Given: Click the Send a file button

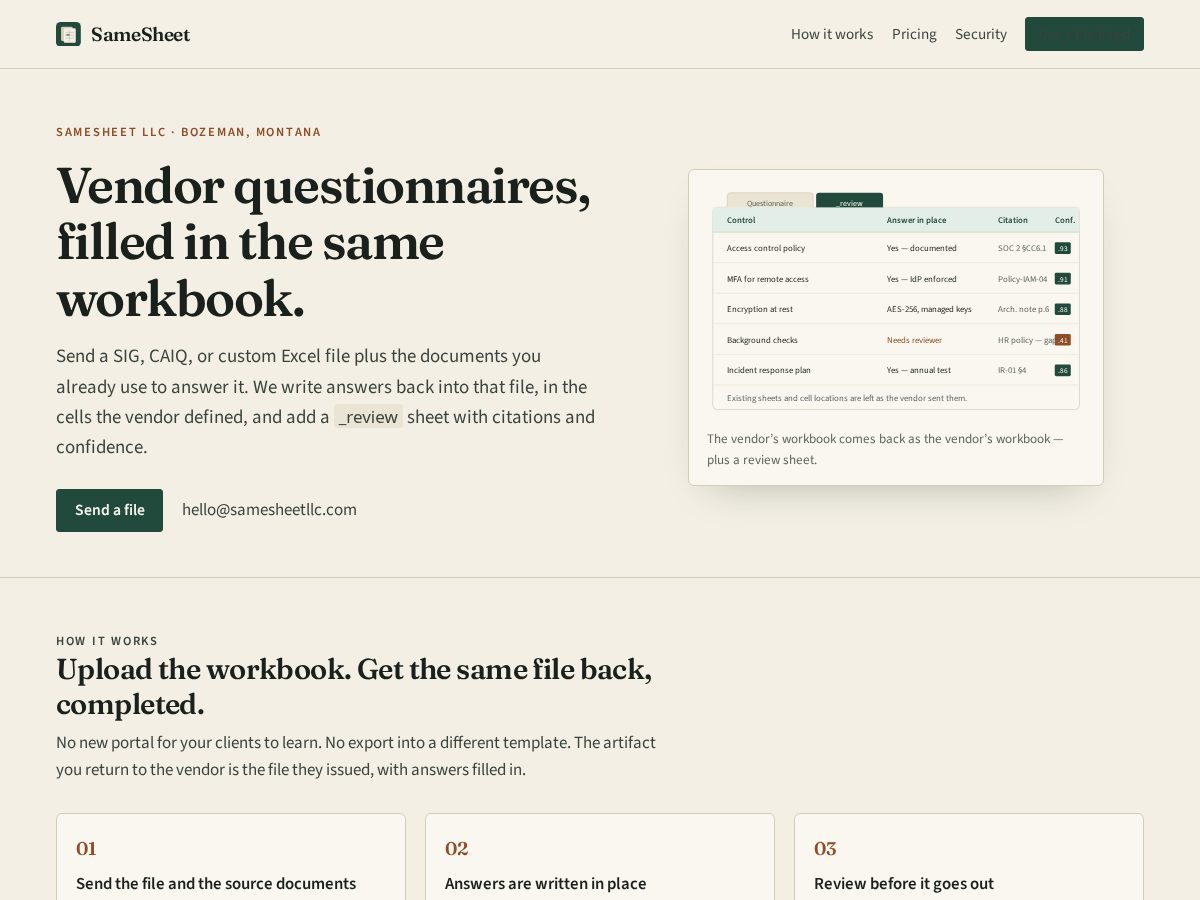Looking at the screenshot, I should [x=109, y=510].
